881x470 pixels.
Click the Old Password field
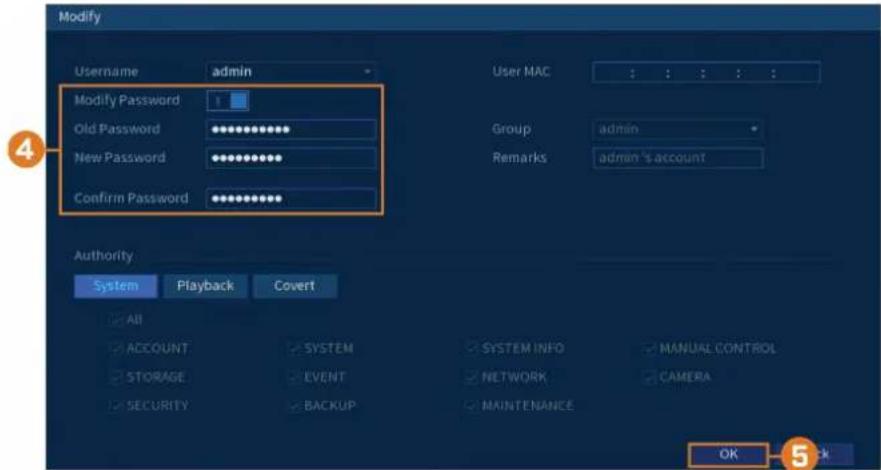(x=290, y=130)
